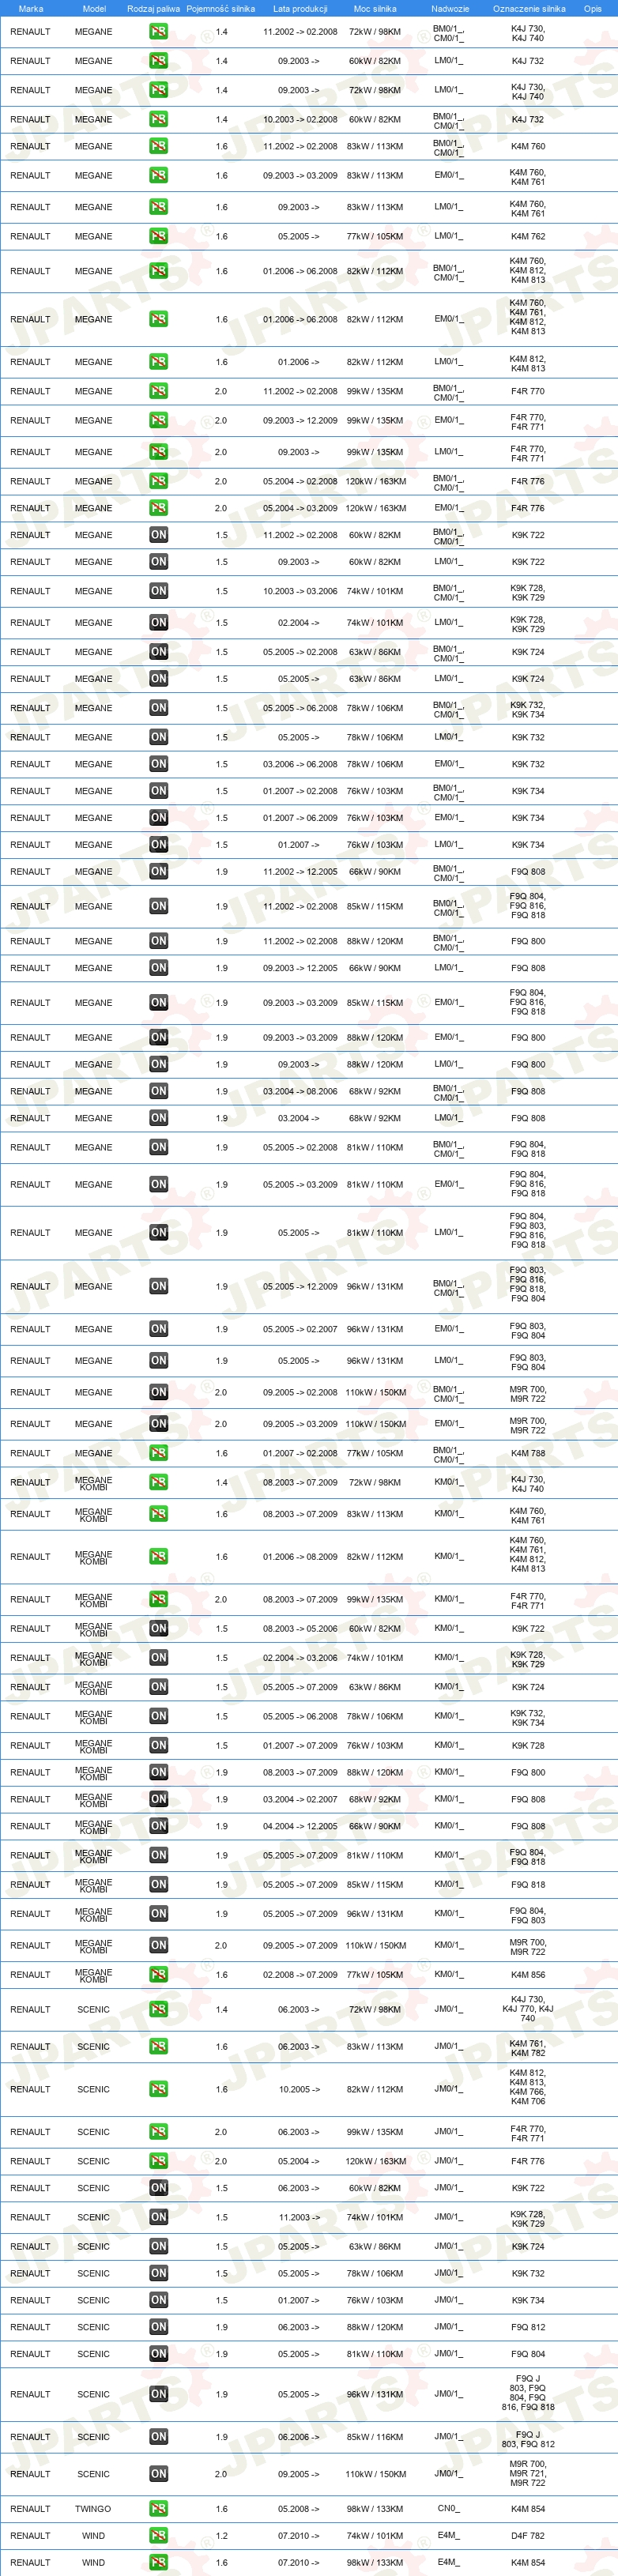Viewport: 618px width, 2576px height.
Task: Click petrol icon in SCENIC F4R 776 row
Action: tap(158, 2161)
